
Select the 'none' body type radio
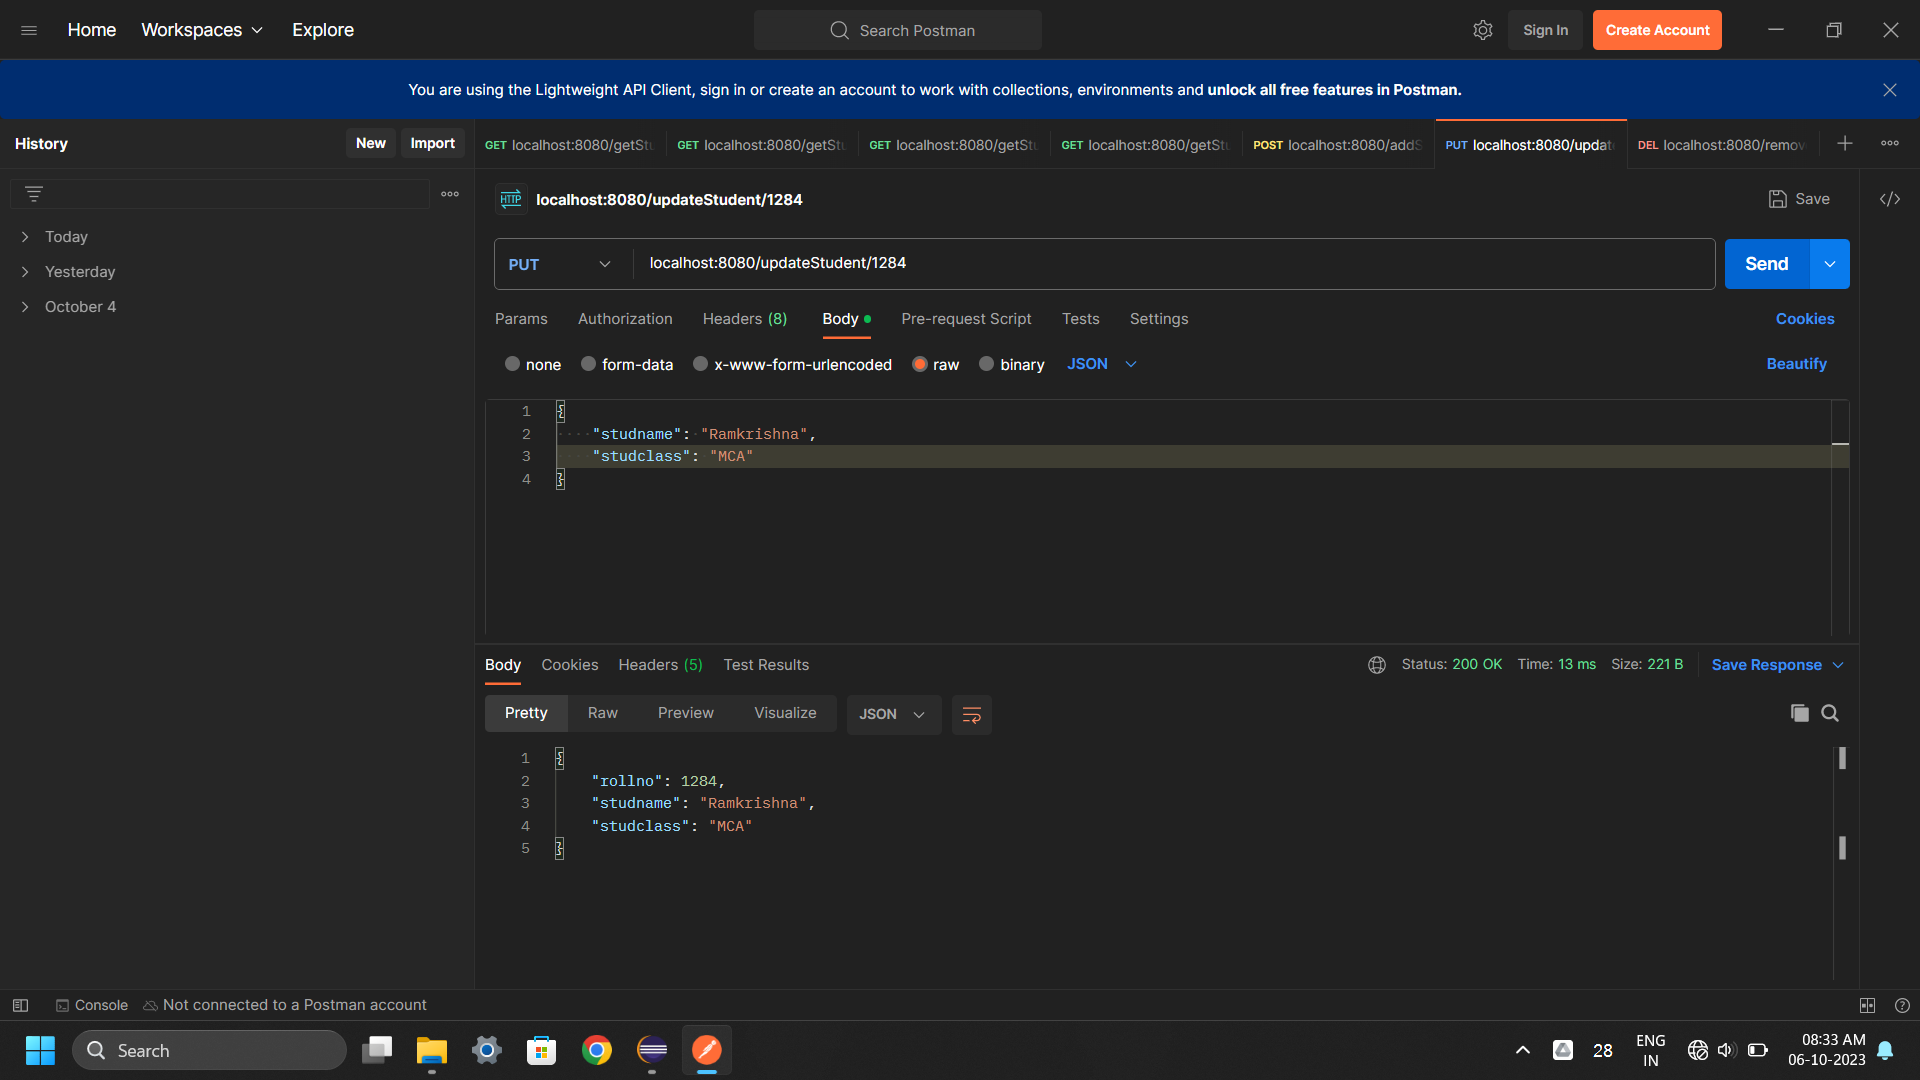[512, 364]
